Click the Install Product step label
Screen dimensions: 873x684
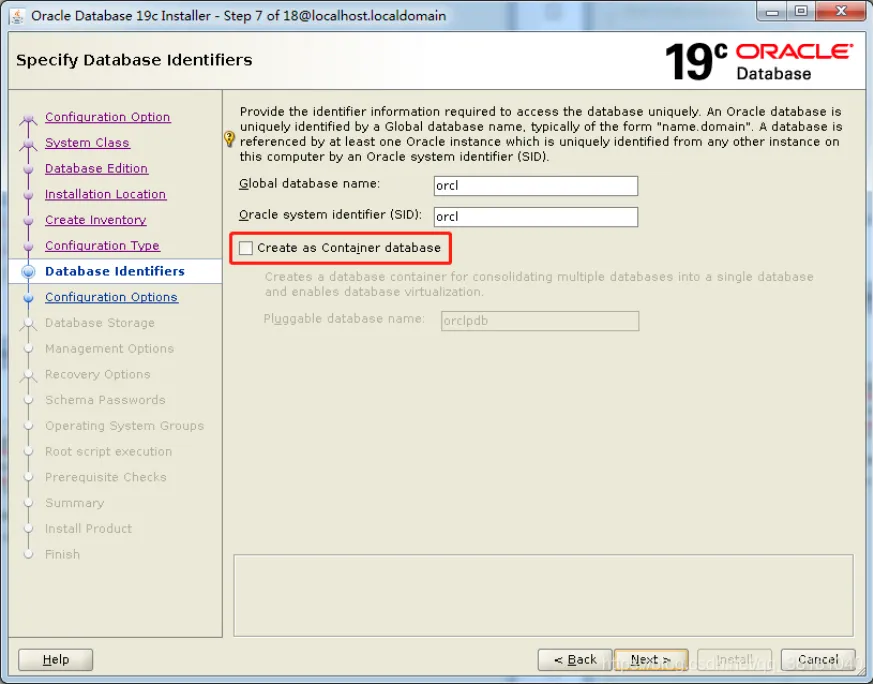89,528
